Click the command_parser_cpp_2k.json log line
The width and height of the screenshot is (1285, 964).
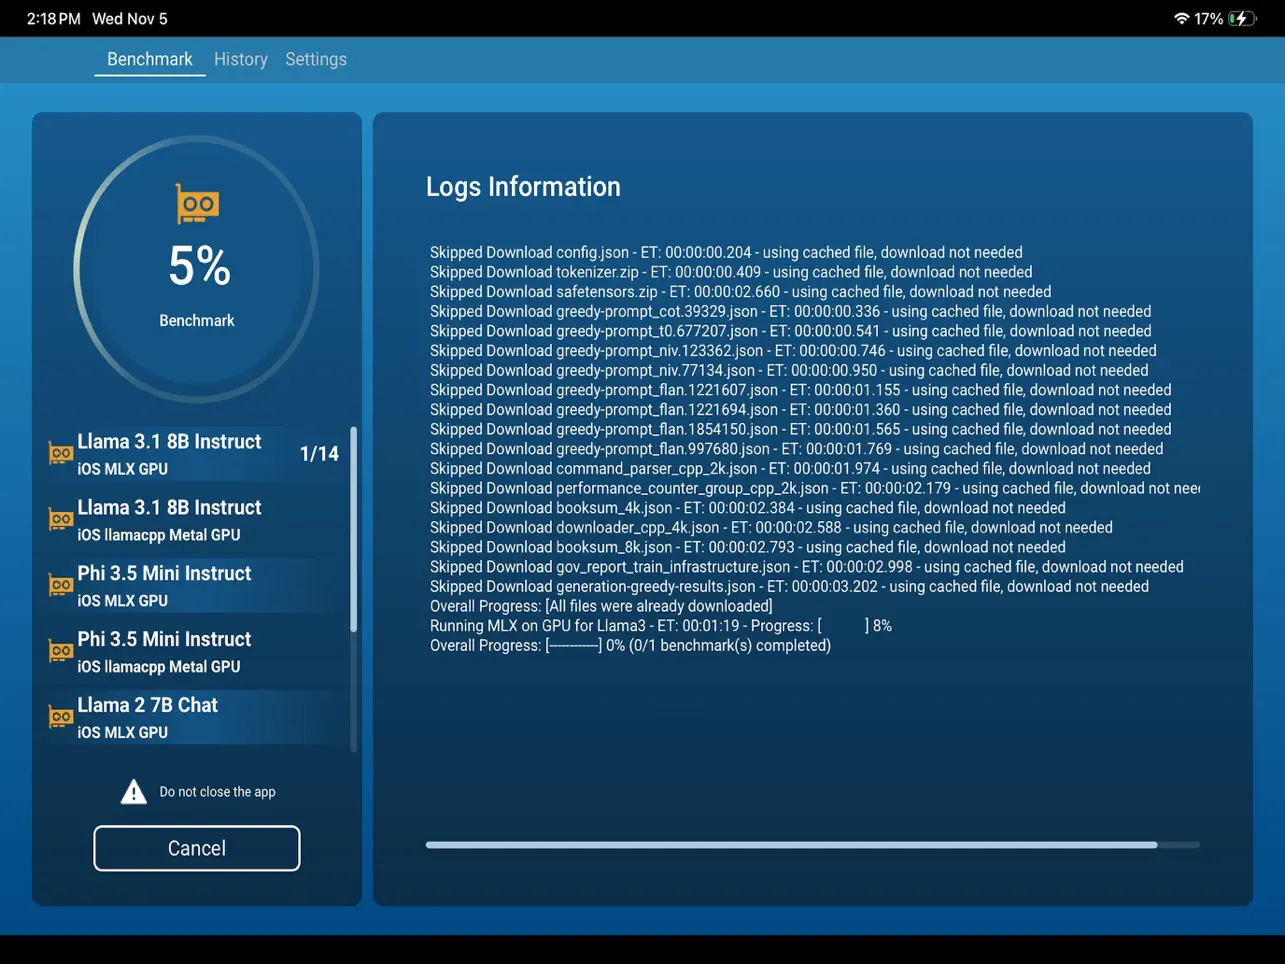tap(790, 469)
